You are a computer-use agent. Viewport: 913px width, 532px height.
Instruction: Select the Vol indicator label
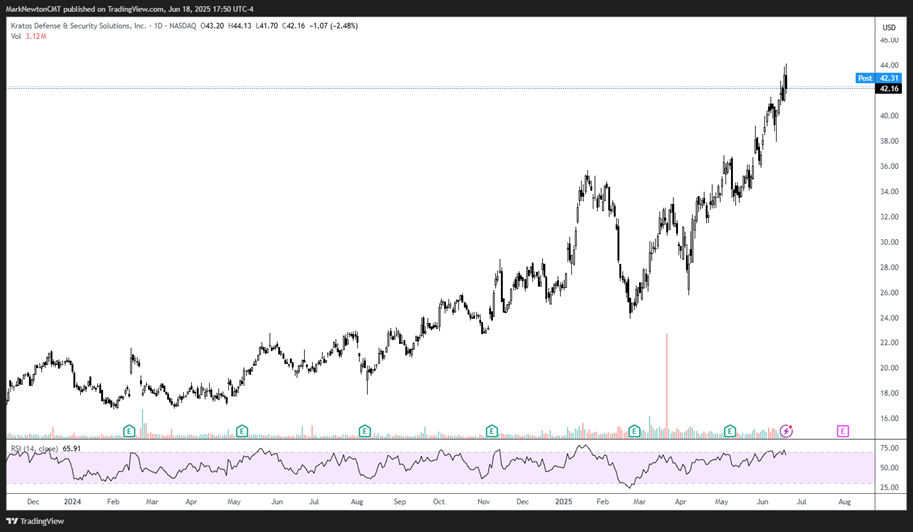[16, 36]
